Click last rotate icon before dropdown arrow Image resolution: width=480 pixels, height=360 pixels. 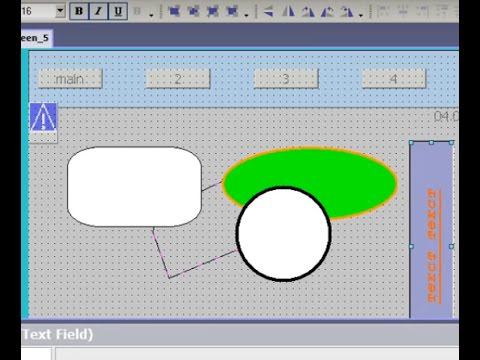coord(347,12)
